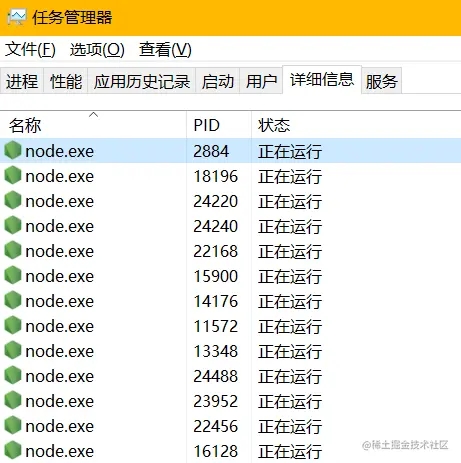Select the node.exe icon for PID 16128
Image resolution: width=461 pixels, height=463 pixels.
(x=13, y=450)
